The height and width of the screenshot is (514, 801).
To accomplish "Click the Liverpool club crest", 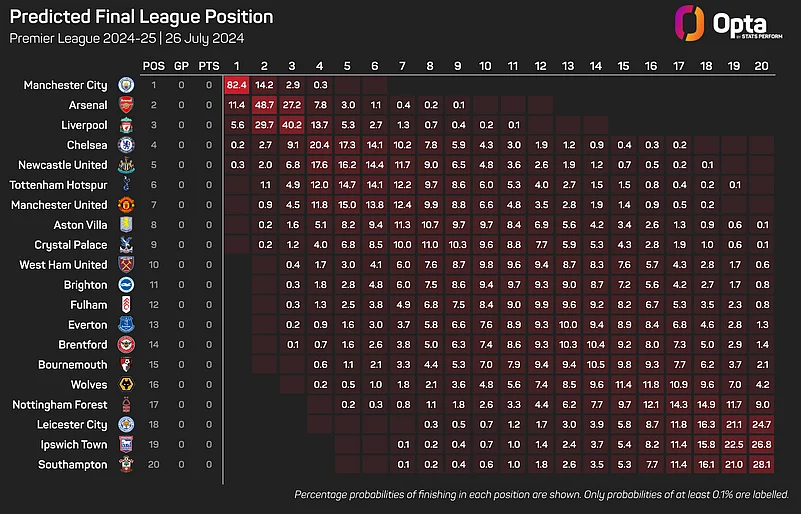I will pyautogui.click(x=125, y=125).
